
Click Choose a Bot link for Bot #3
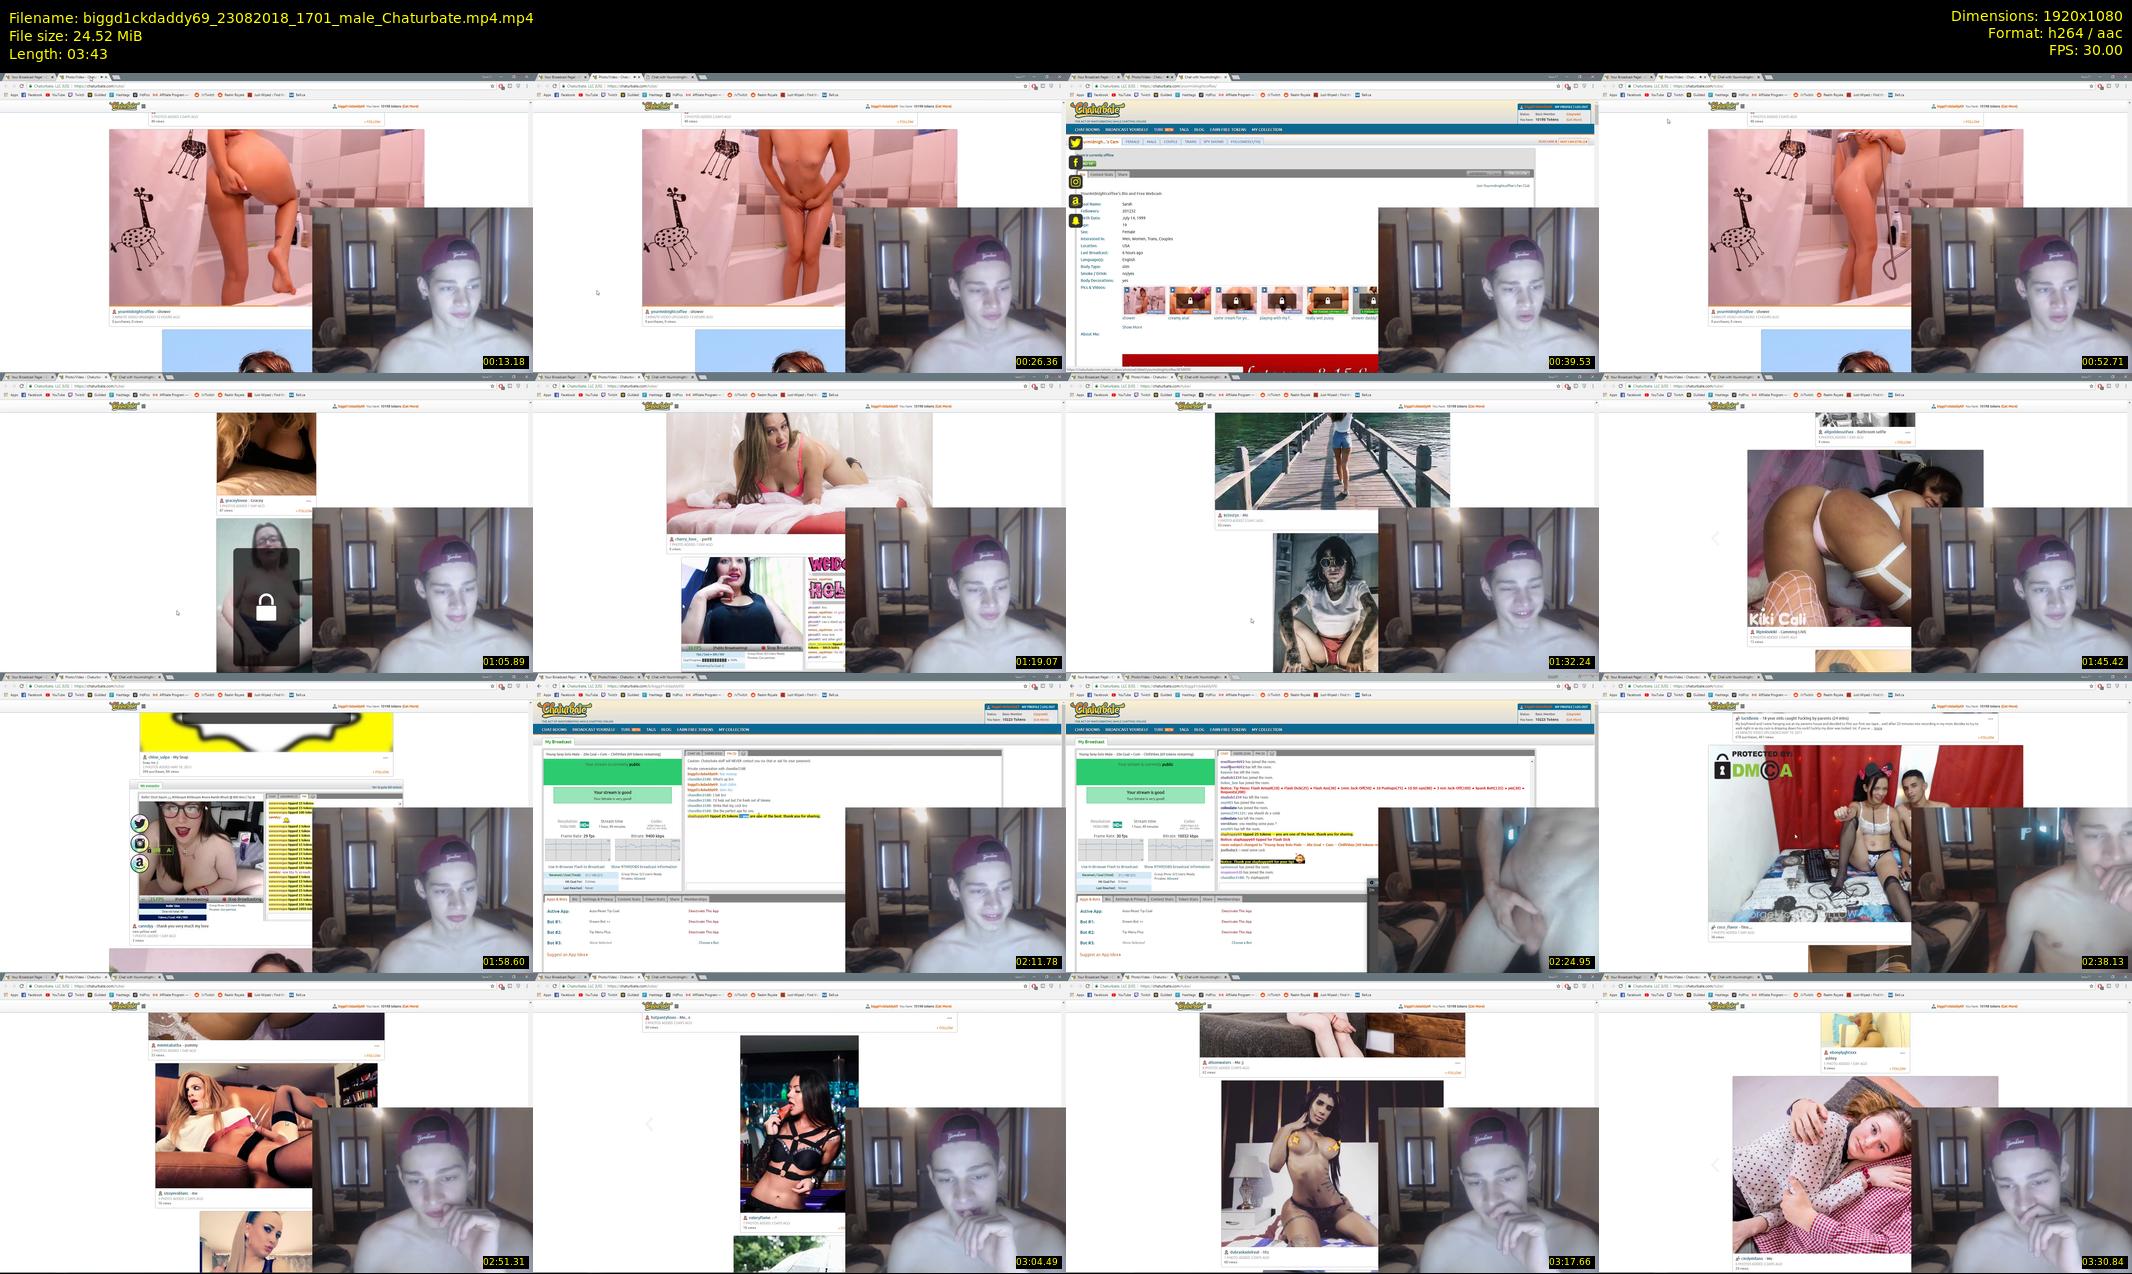[708, 942]
